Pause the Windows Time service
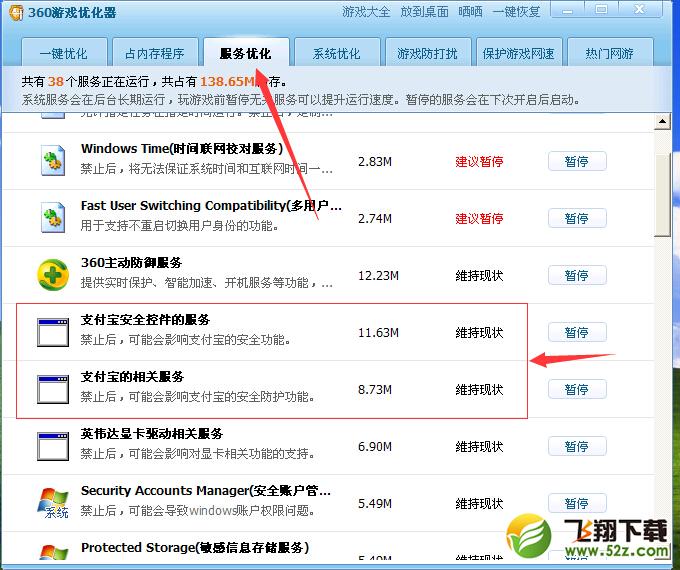Viewport: 680px width, 570px height. [577, 161]
